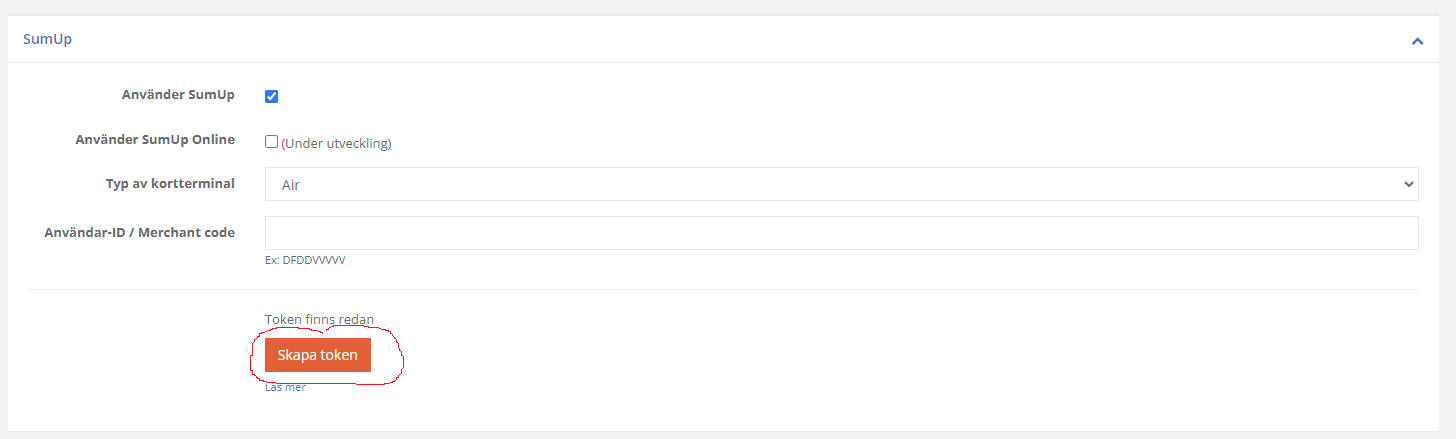Click the empty SumUp header bar area
Viewport: 1456px width, 439px height.
[x=700, y=40]
